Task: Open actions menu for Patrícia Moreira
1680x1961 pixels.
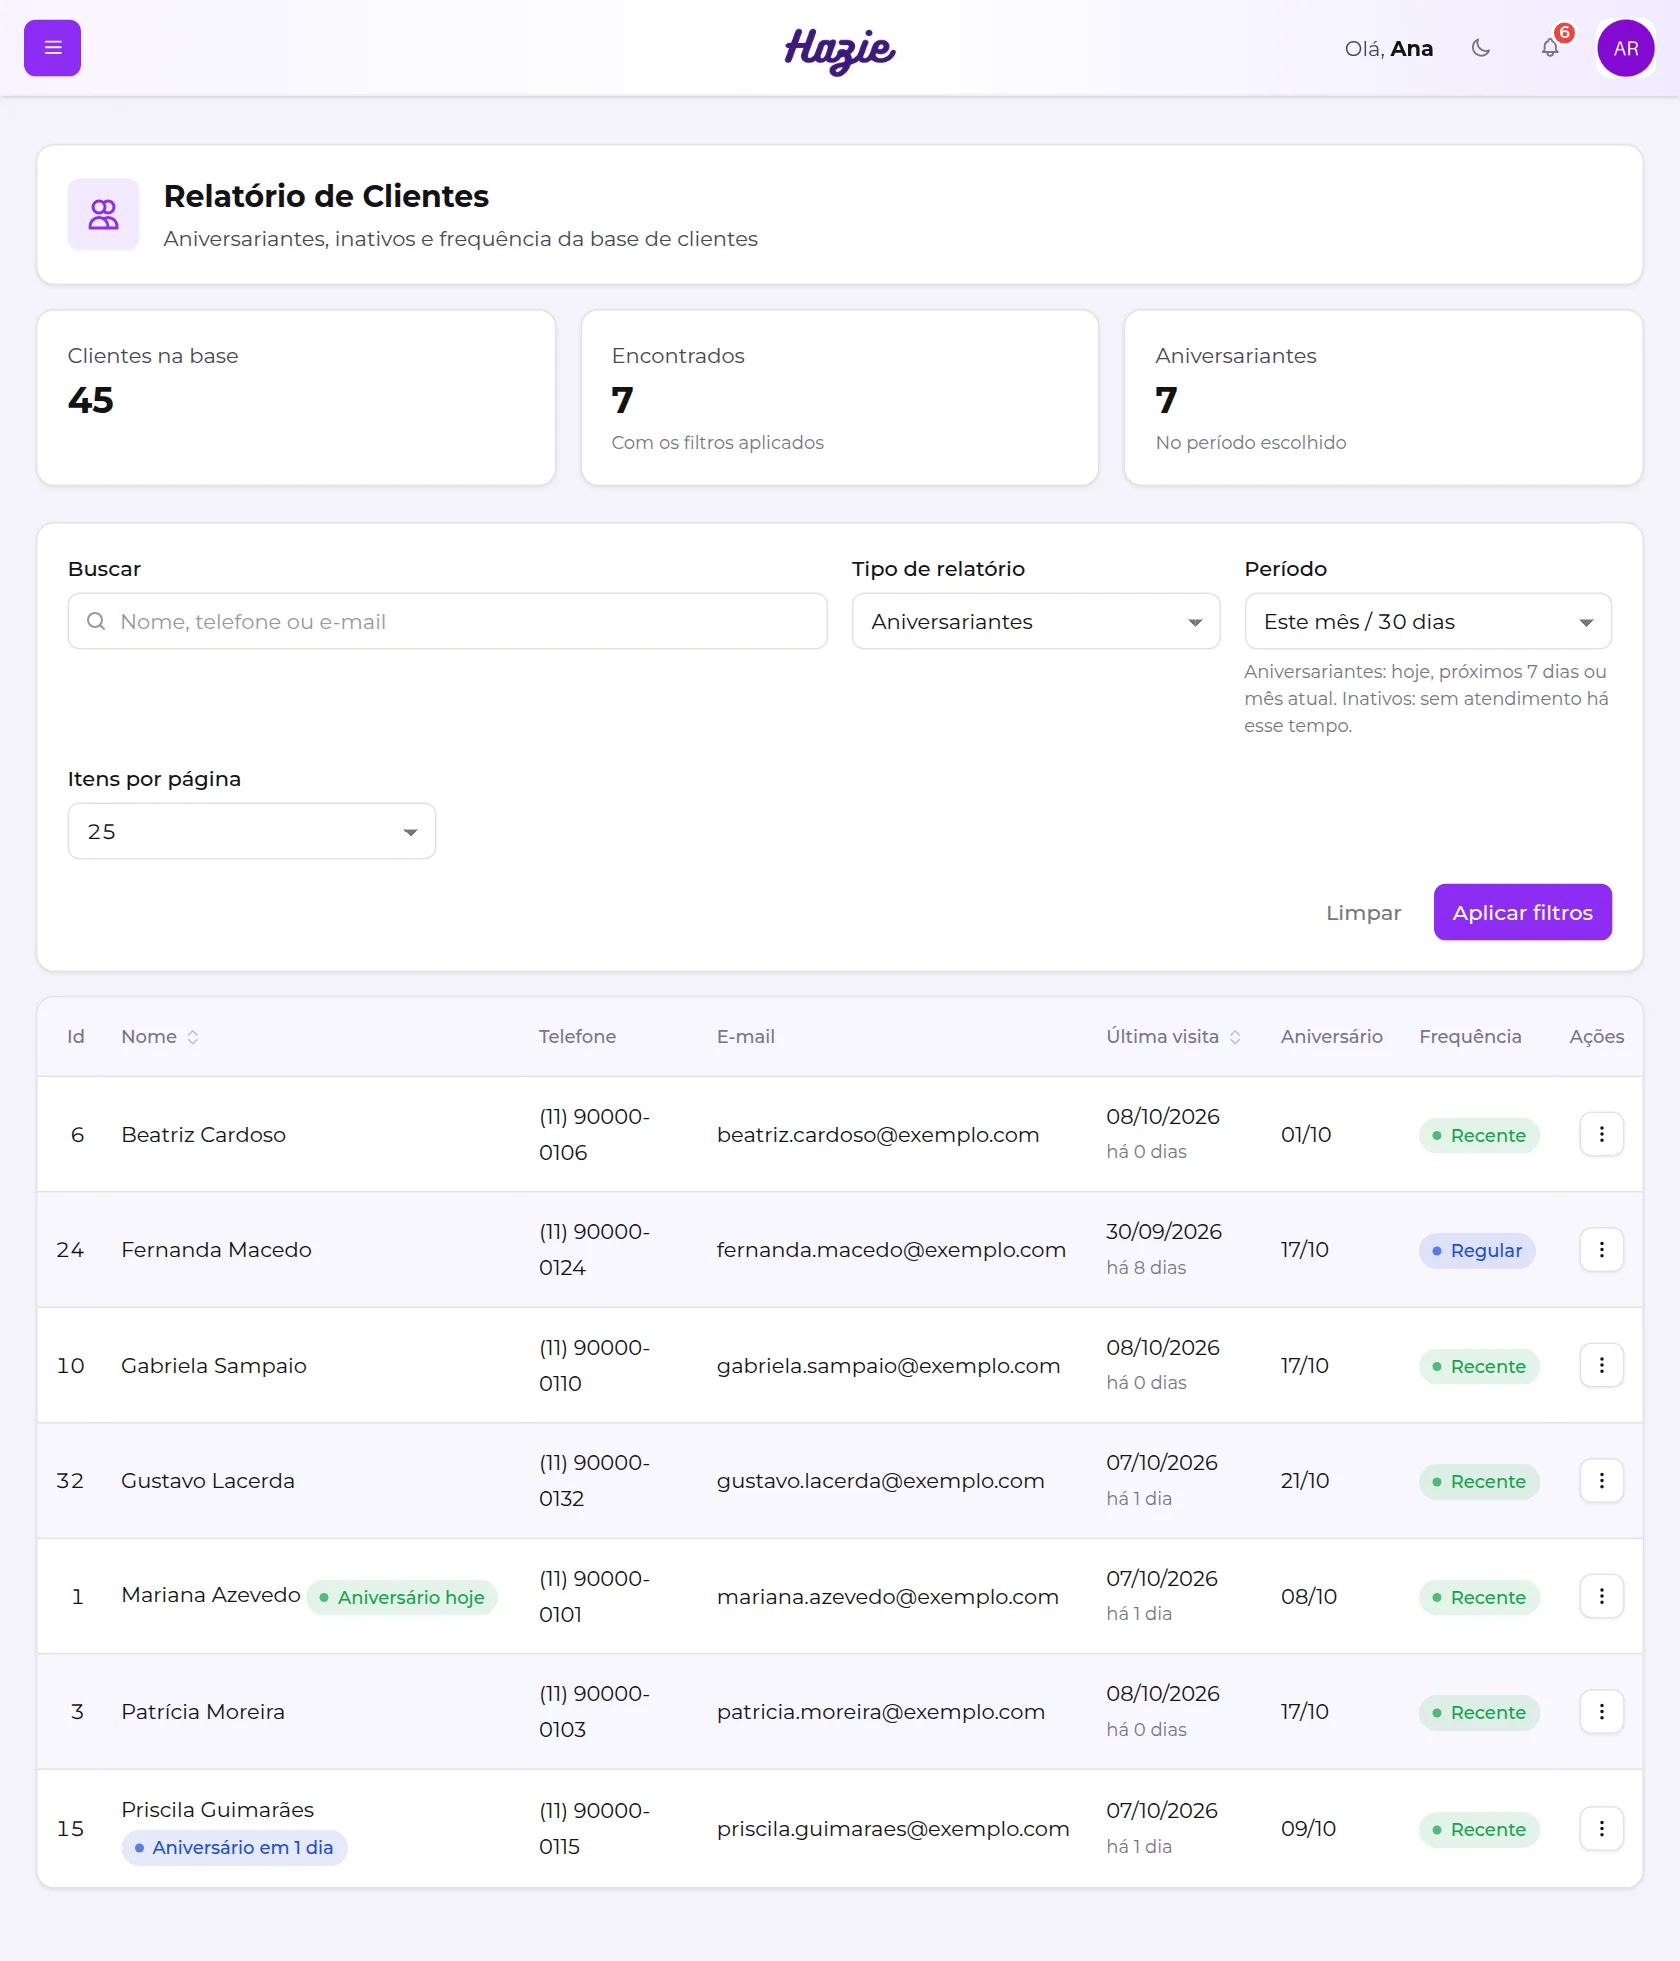Action: click(x=1601, y=1711)
